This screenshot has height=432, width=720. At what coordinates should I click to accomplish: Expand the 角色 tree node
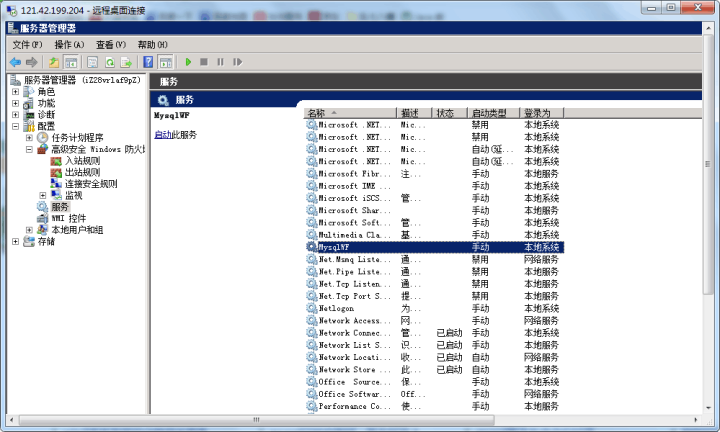15,91
